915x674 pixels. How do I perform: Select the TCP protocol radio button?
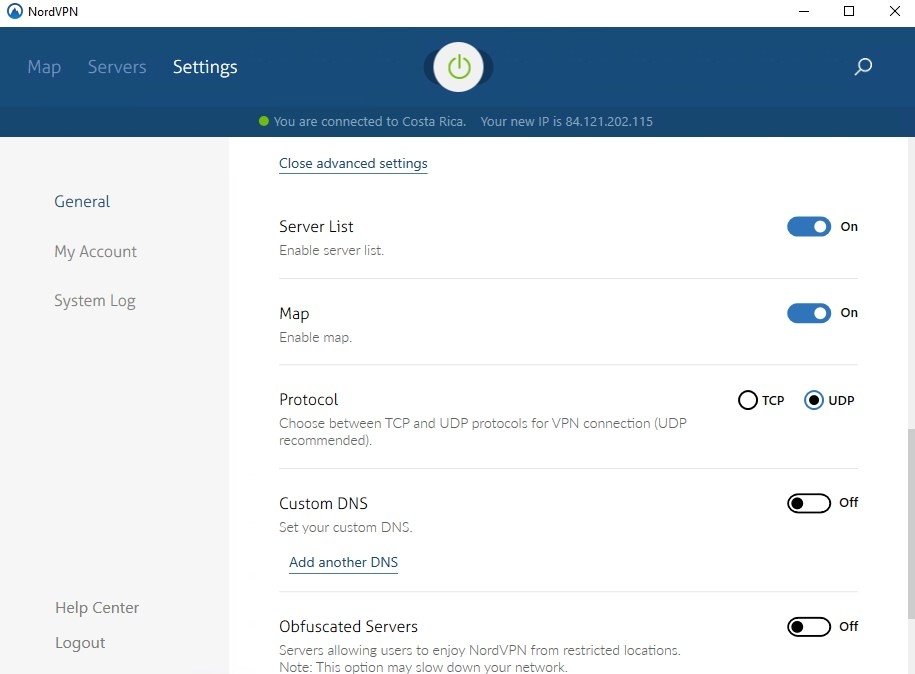pos(748,401)
